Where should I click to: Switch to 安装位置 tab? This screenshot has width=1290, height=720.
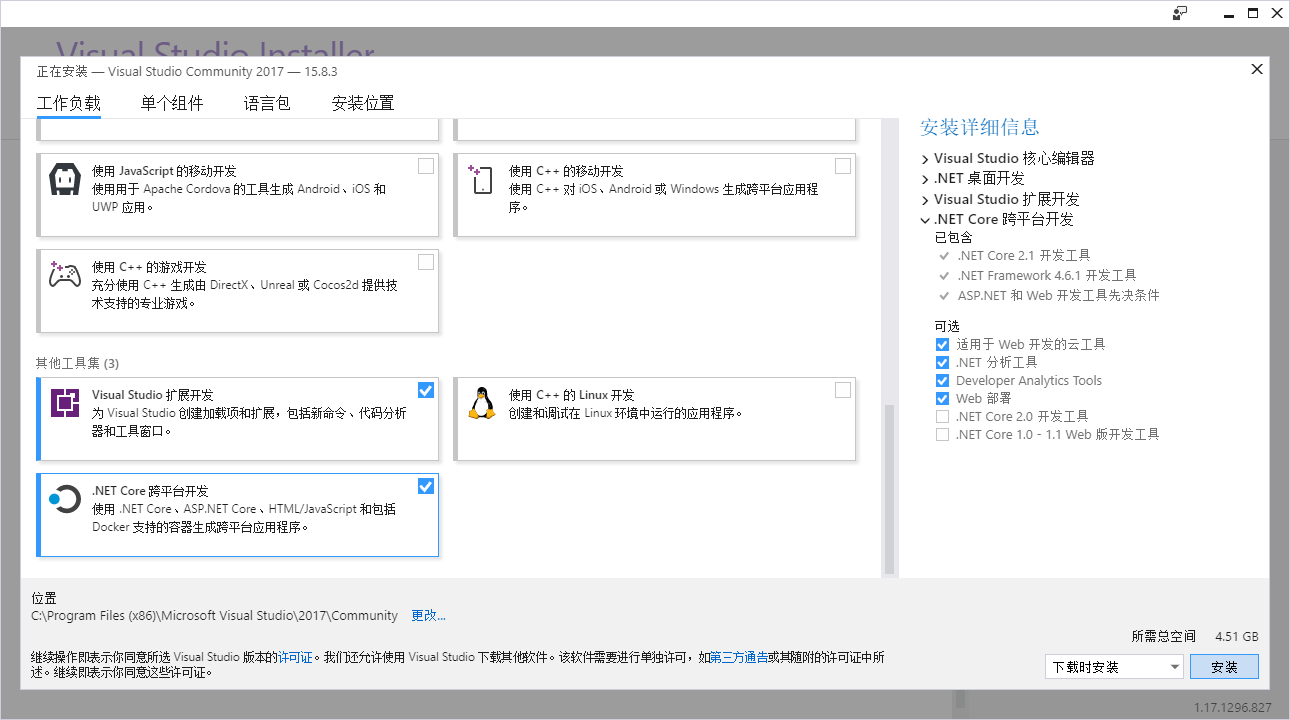(363, 103)
